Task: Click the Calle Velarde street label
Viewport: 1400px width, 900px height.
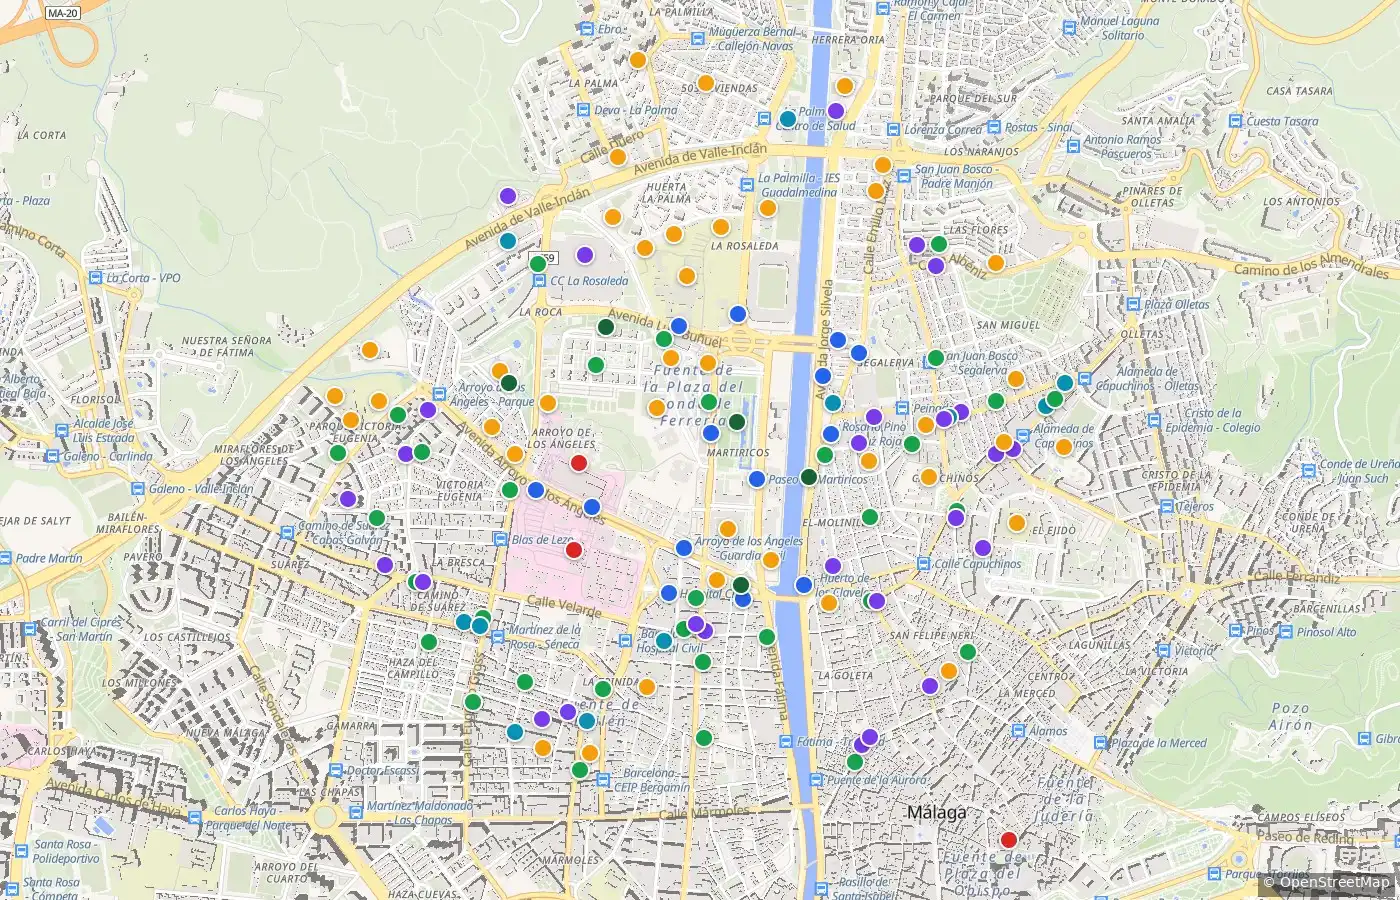Action: [564, 606]
